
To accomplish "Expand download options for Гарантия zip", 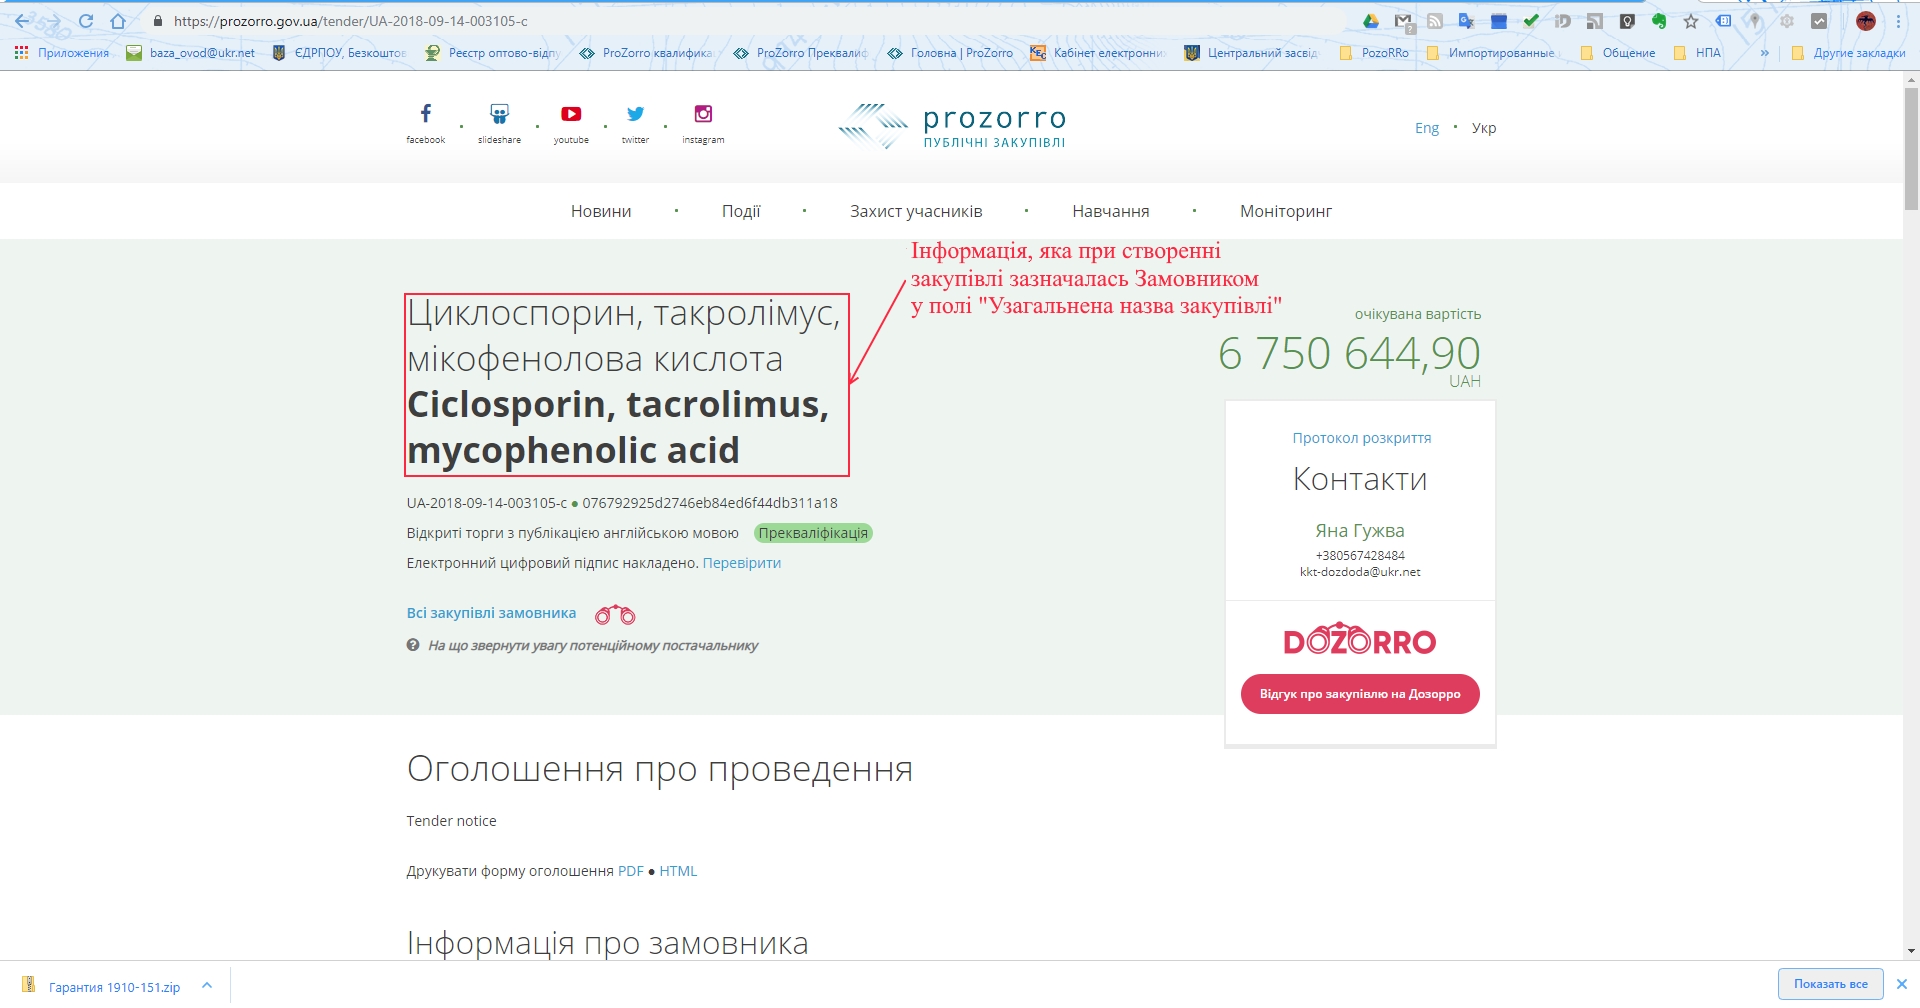I will point(207,985).
